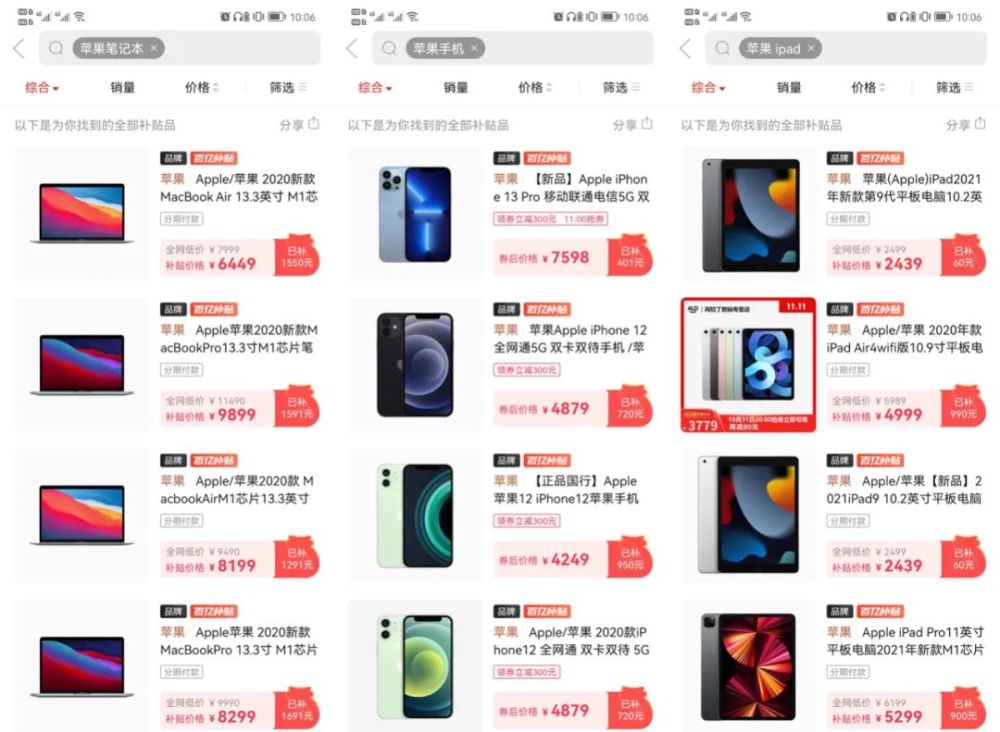The image size is (1000, 732).
Task: Tap share icon on iPad results
Action: coord(980,124)
